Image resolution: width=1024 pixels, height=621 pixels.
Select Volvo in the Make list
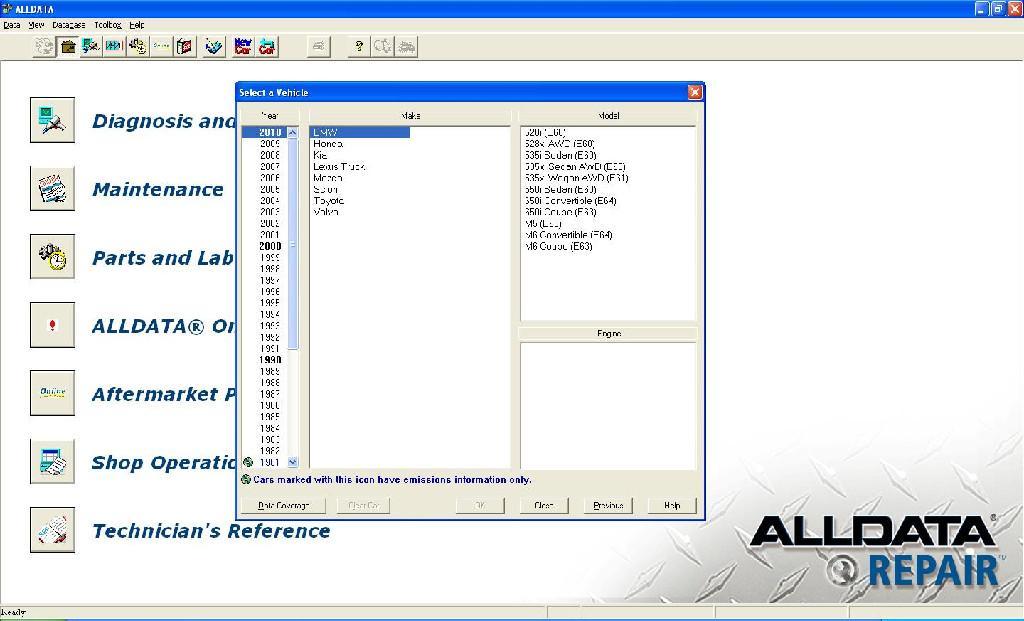[x=326, y=212]
